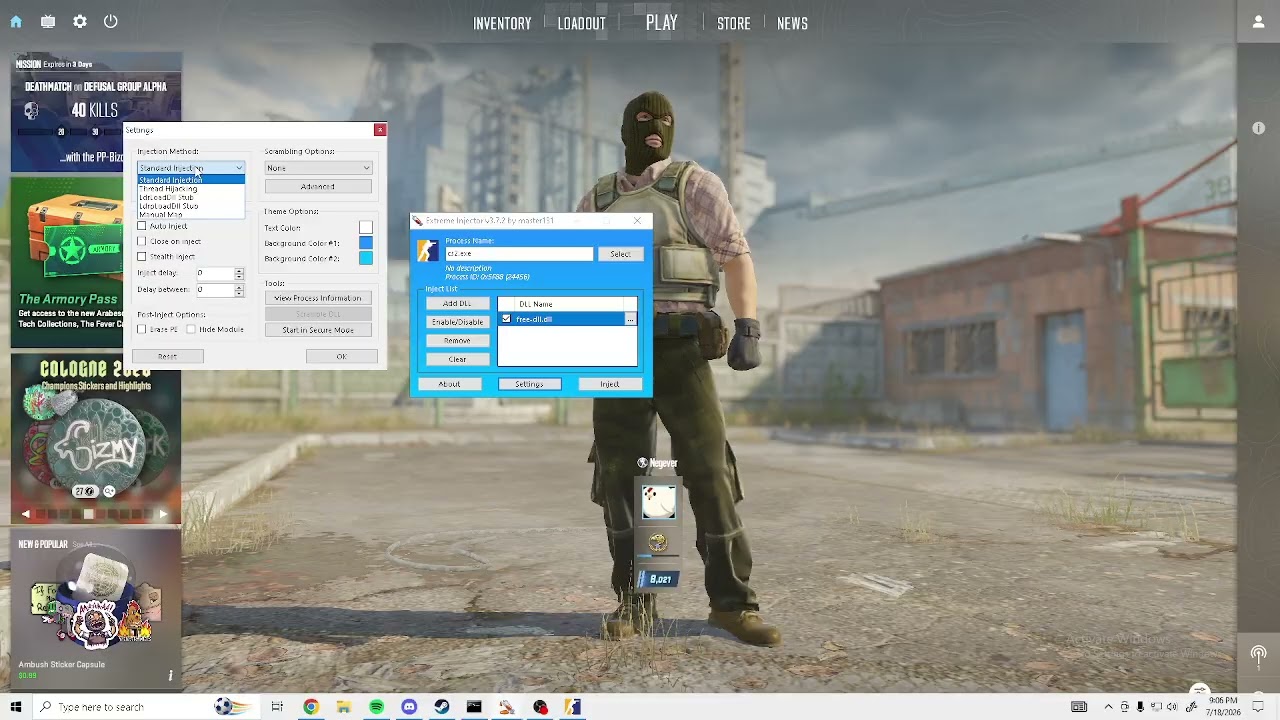
Task: Show hidden system tray icons
Action: tap(1108, 707)
